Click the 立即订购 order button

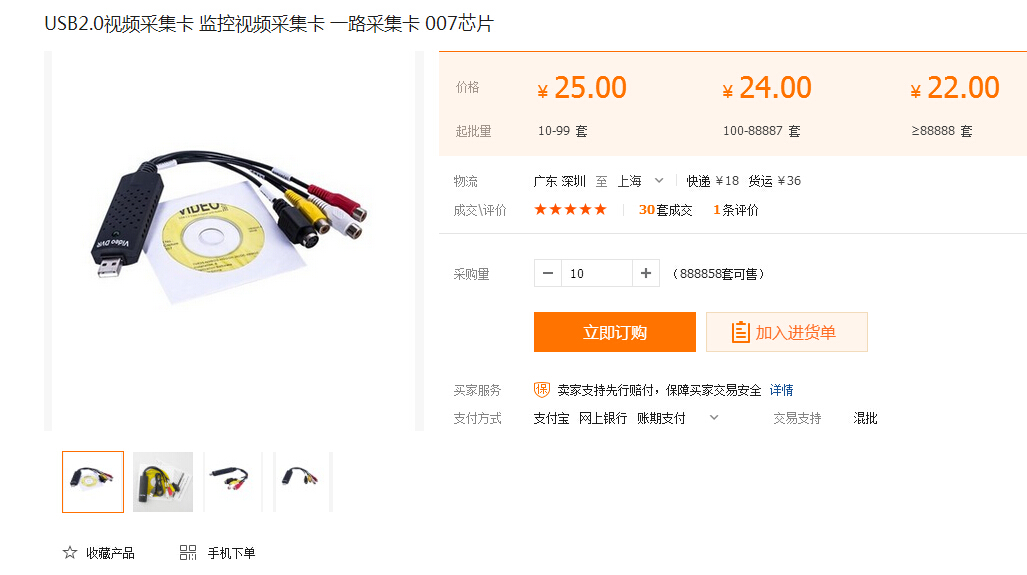(614, 332)
